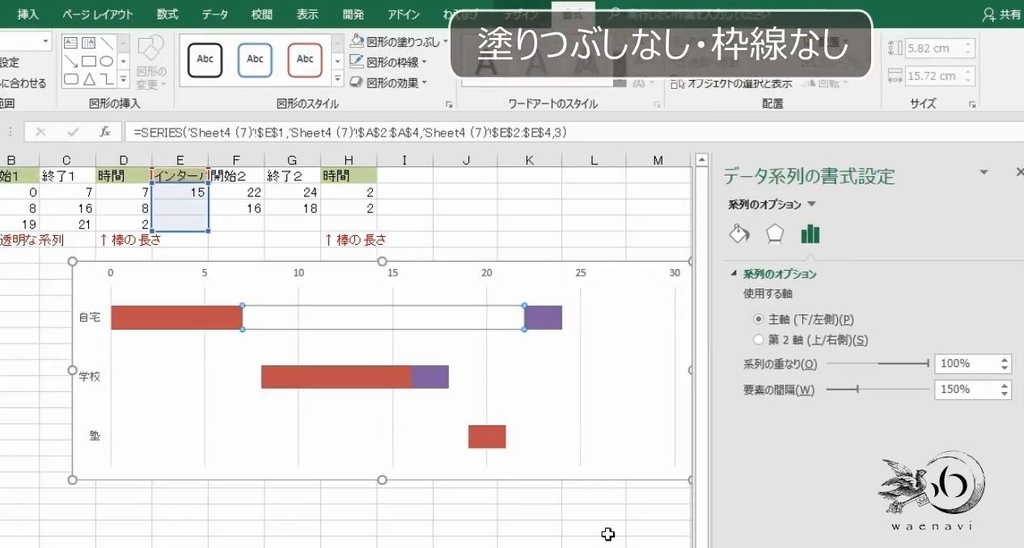1024x548 pixels.
Task: Open the 挿入 ribbon tab
Action: [27, 14]
